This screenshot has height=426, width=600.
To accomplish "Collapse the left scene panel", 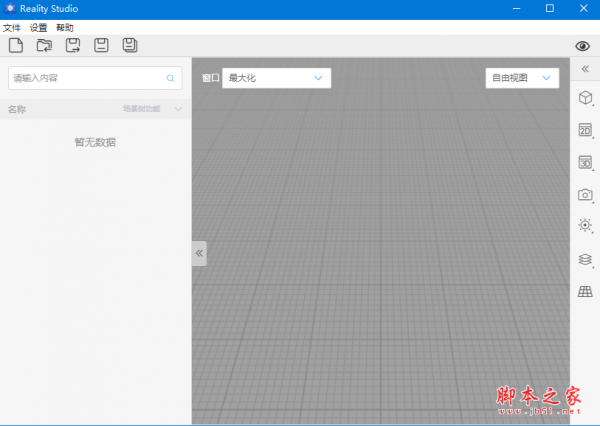I will pyautogui.click(x=199, y=253).
